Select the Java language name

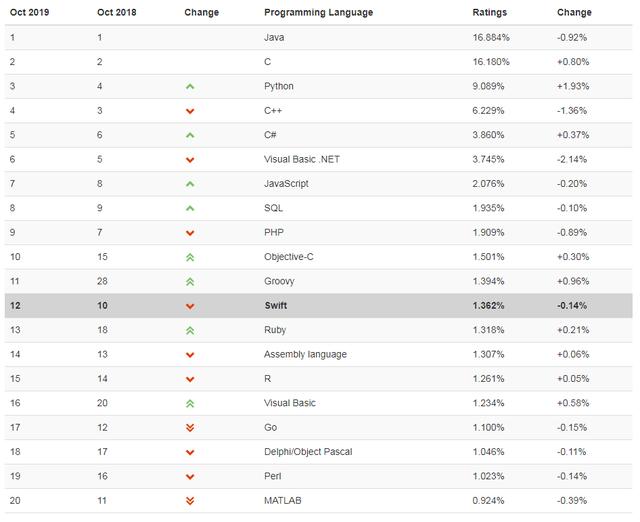[274, 38]
